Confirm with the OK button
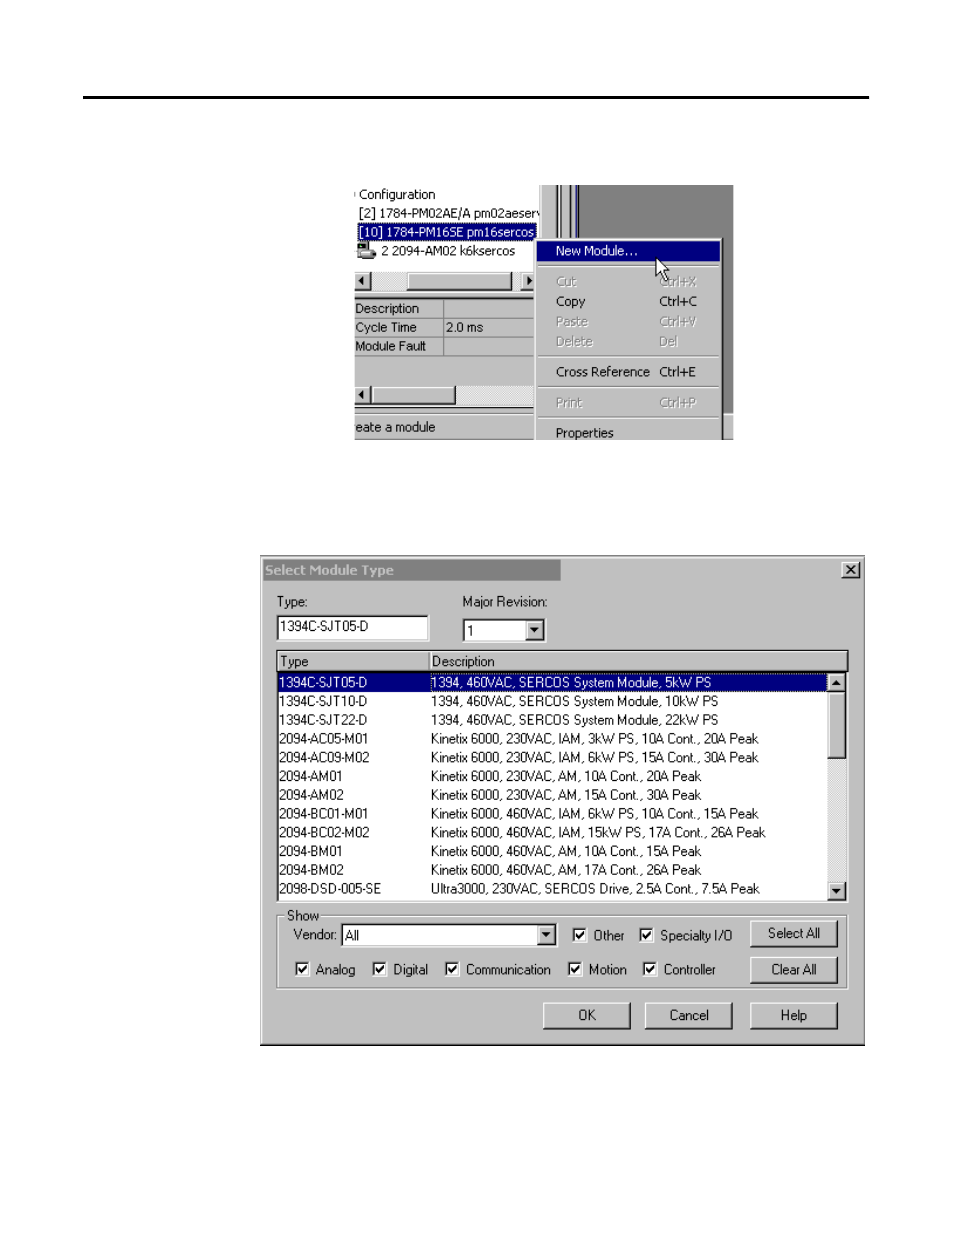Viewport: 954px width, 1235px height. [x=587, y=1016]
